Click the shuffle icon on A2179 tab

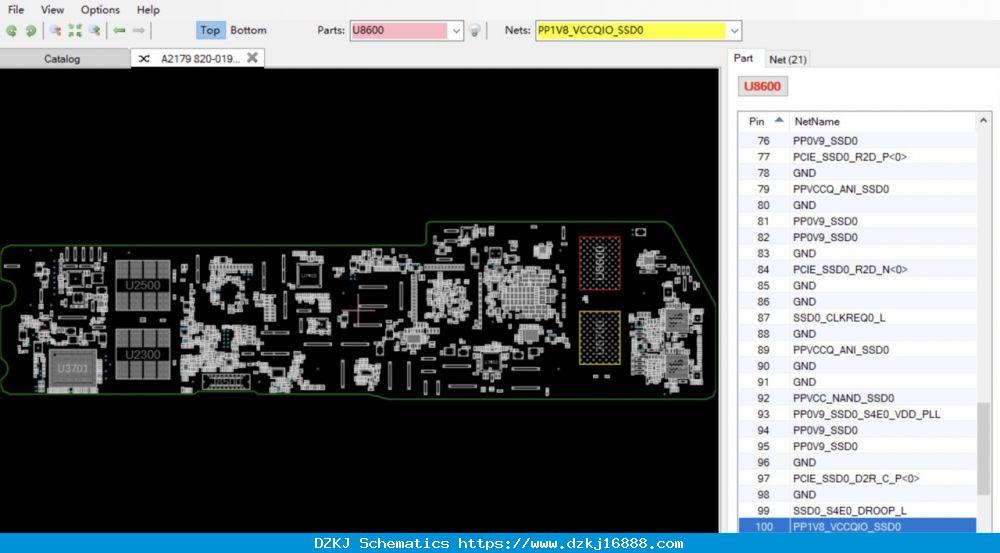click(x=144, y=59)
